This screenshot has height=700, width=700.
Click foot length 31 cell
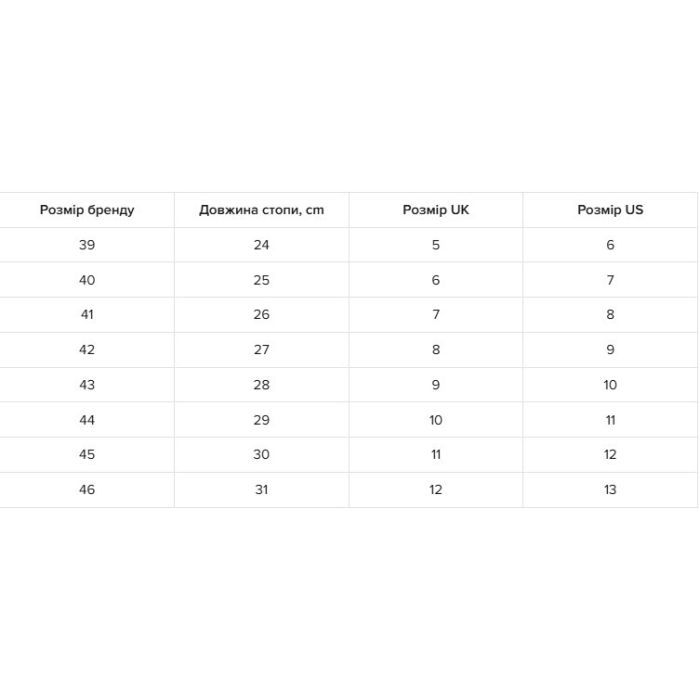point(262,490)
